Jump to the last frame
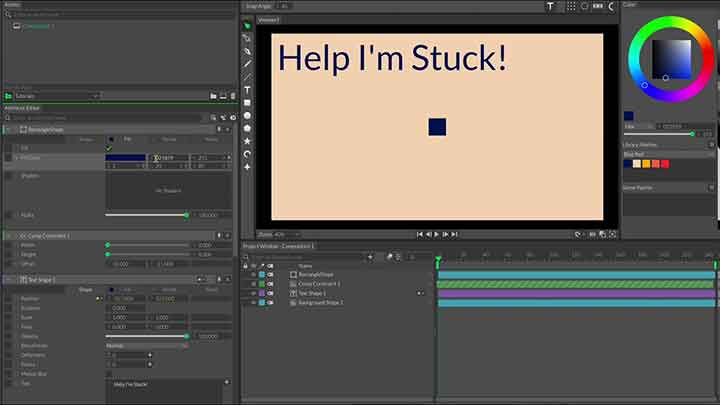The height and width of the screenshot is (405, 720). click(x=454, y=235)
